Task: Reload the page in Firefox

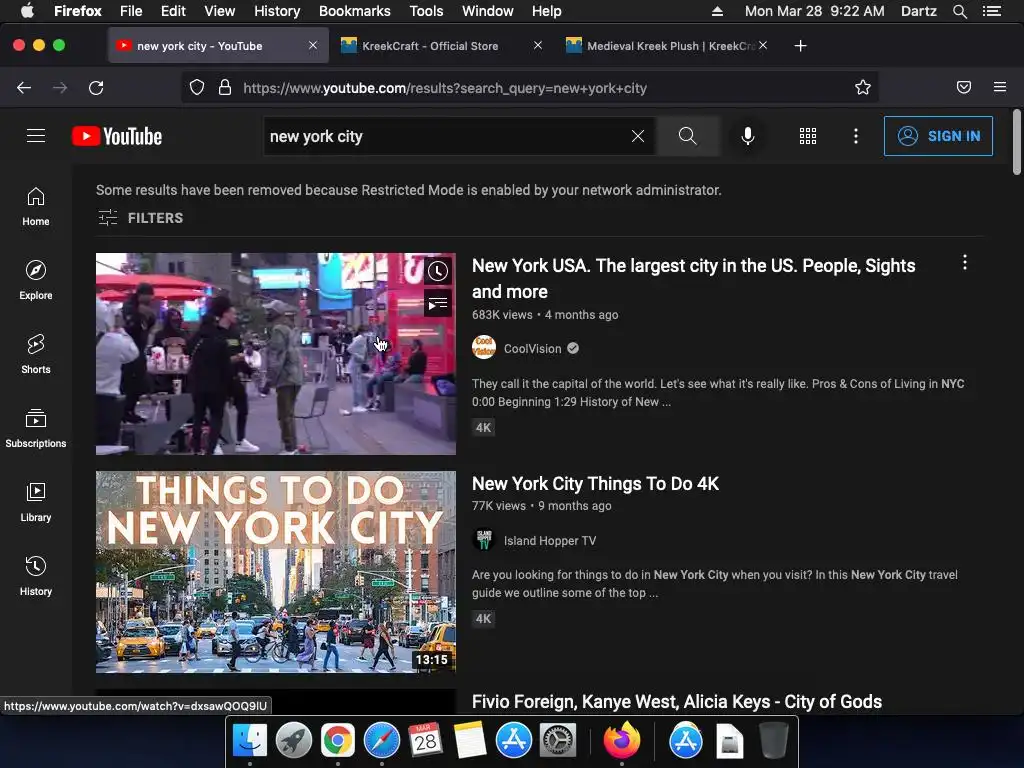Action: 96,88
